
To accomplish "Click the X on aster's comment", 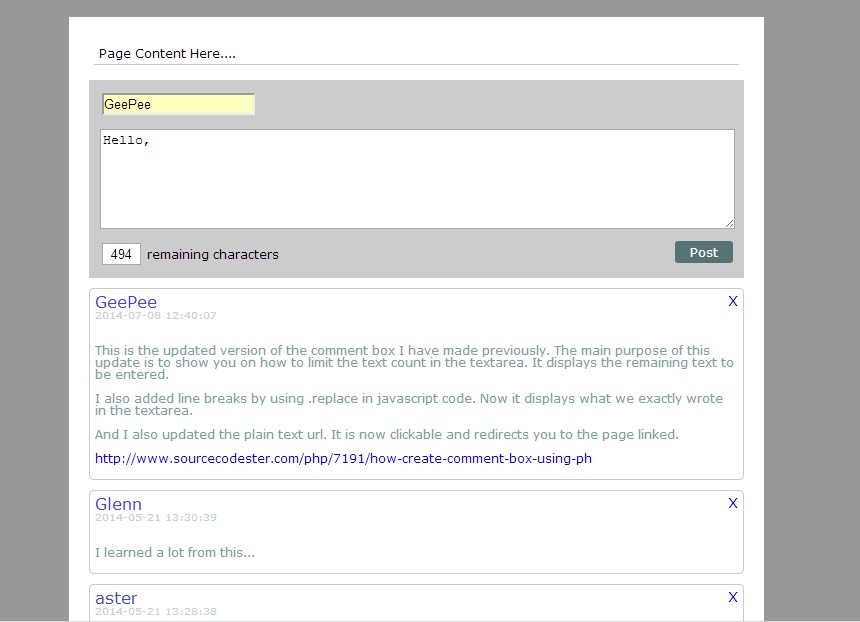I will pos(732,597).
